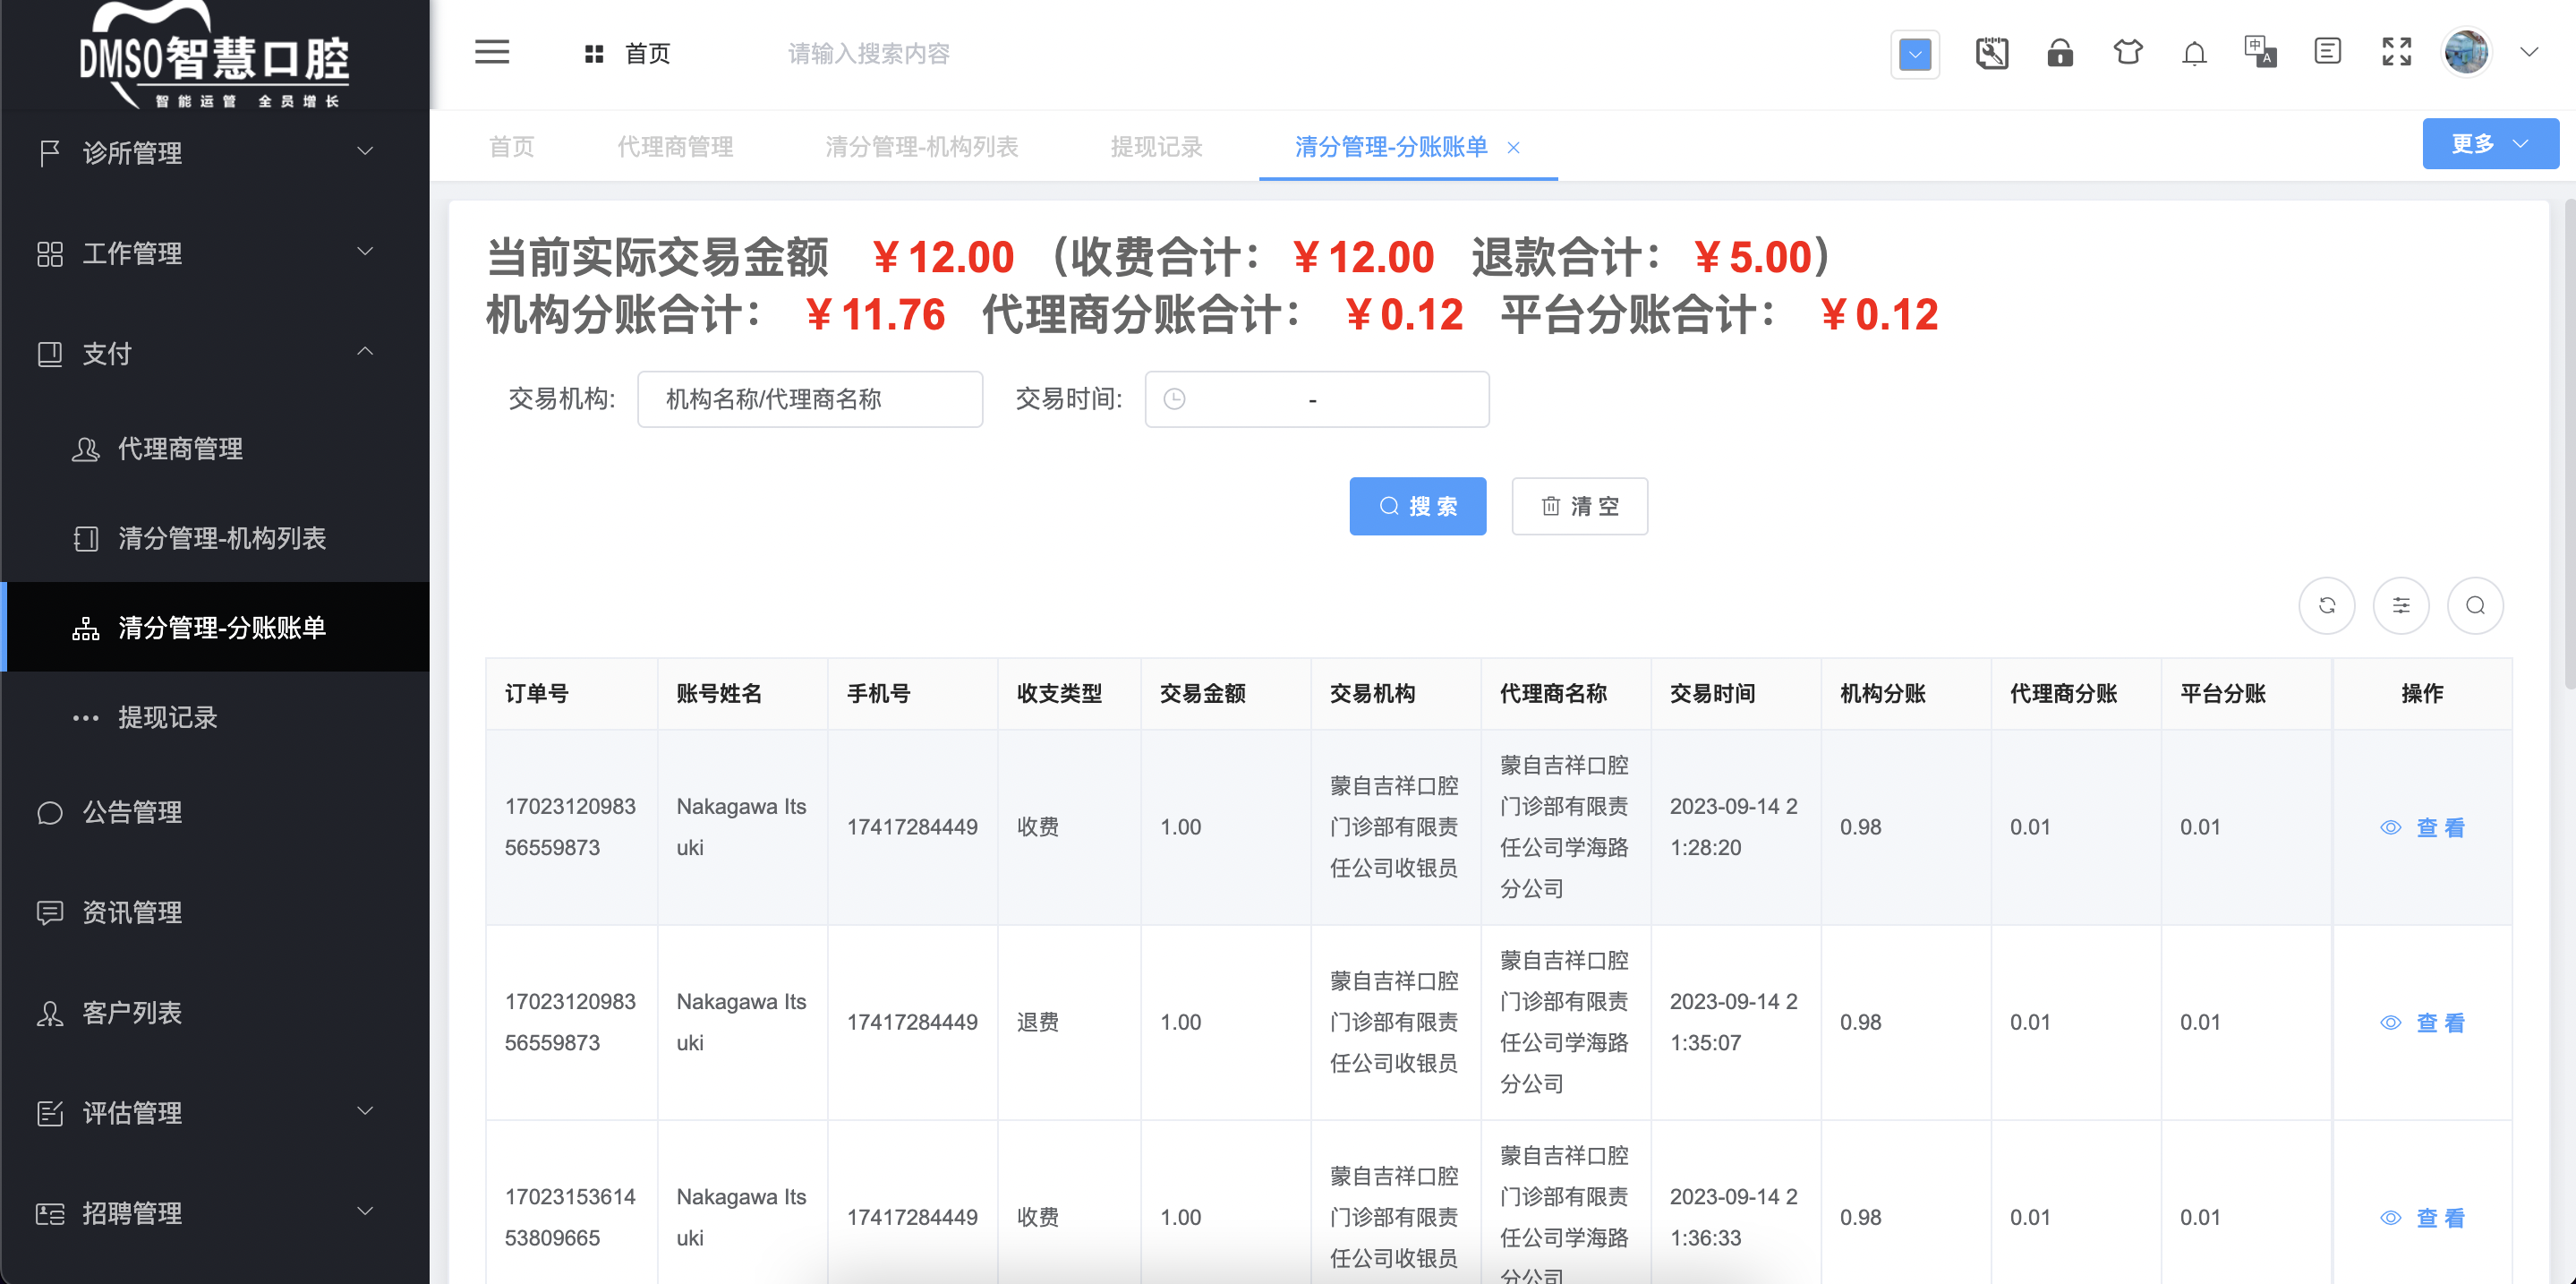The width and height of the screenshot is (2576, 1284).
Task: Focus the 请输入搜索内容 search box
Action: [x=868, y=54]
